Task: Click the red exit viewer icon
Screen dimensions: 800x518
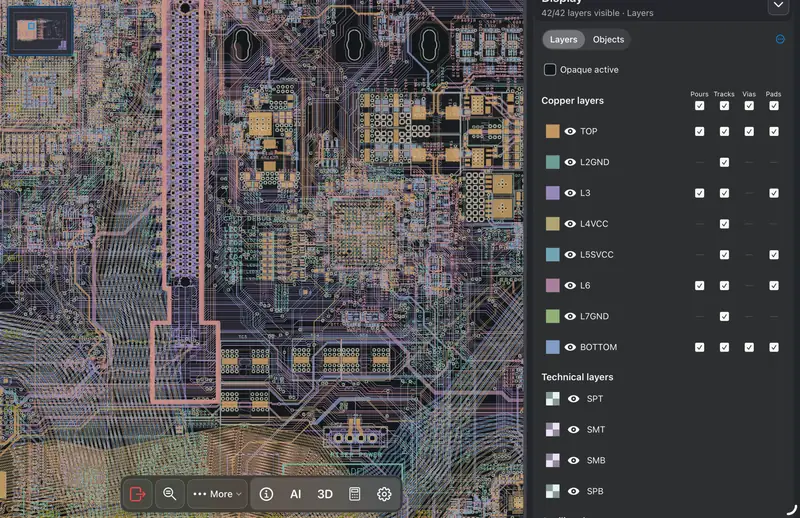Action: point(137,494)
